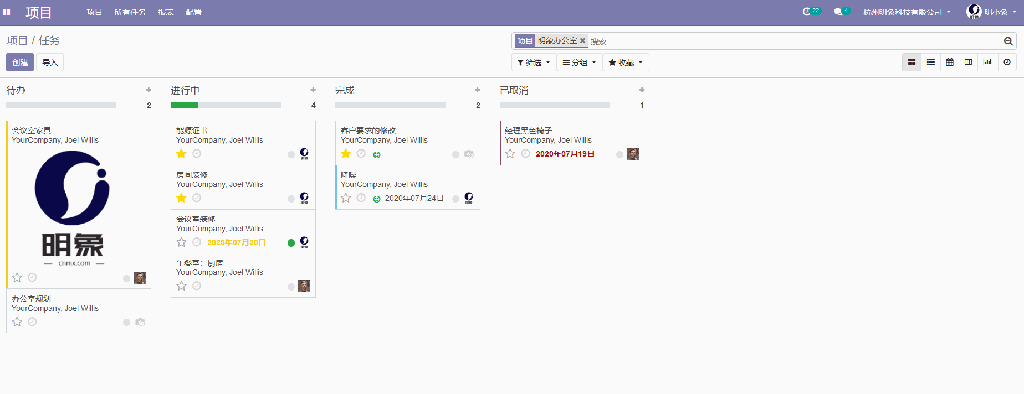Screen dimensions: 1024x394
Task: Open the reporting menu right of 所有任务
Action: [x=165, y=12]
